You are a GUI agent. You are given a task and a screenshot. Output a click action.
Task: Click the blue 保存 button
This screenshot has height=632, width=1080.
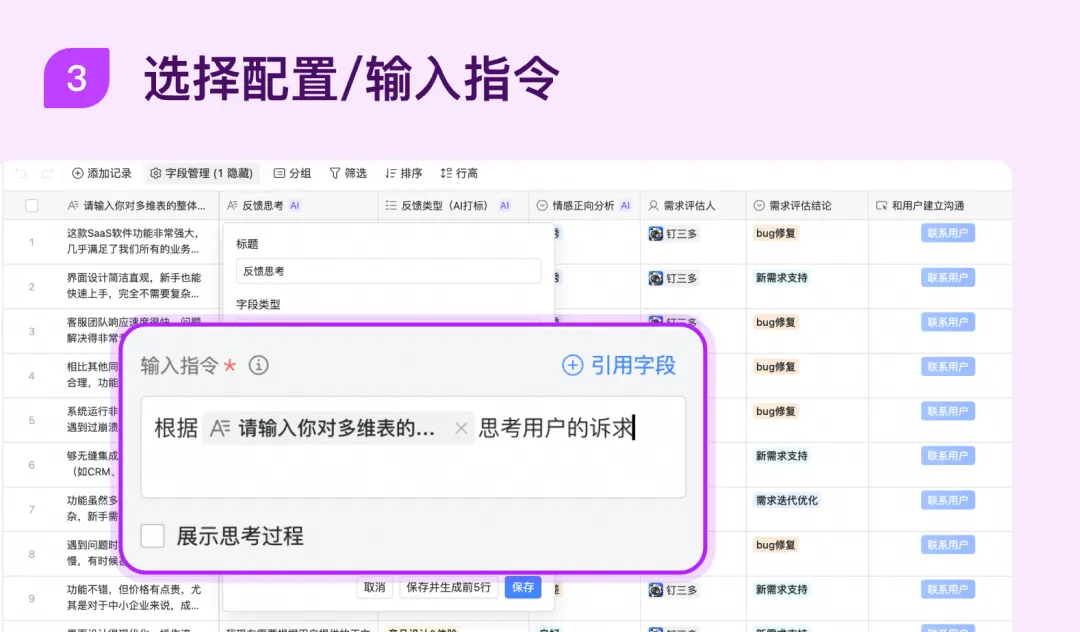coord(523,587)
